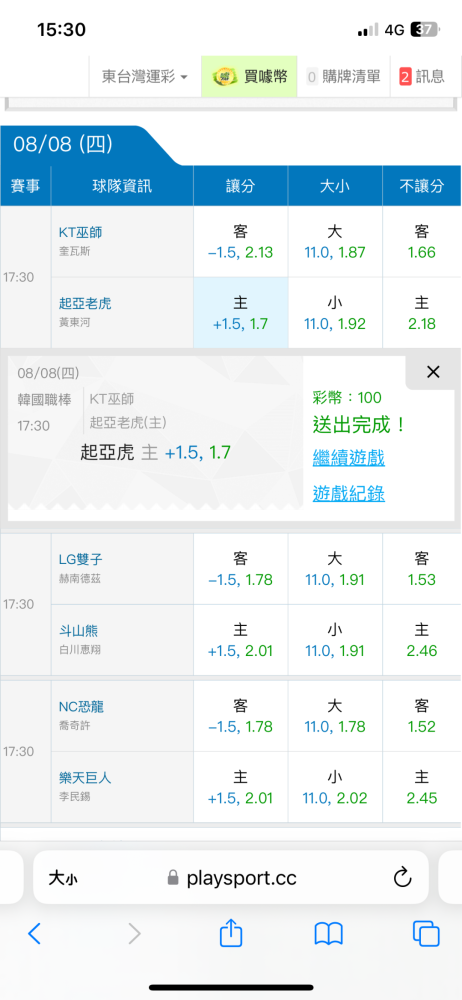This screenshot has width=462, height=1000.
Task: Tap the playsport.cc address field
Action: click(231, 878)
